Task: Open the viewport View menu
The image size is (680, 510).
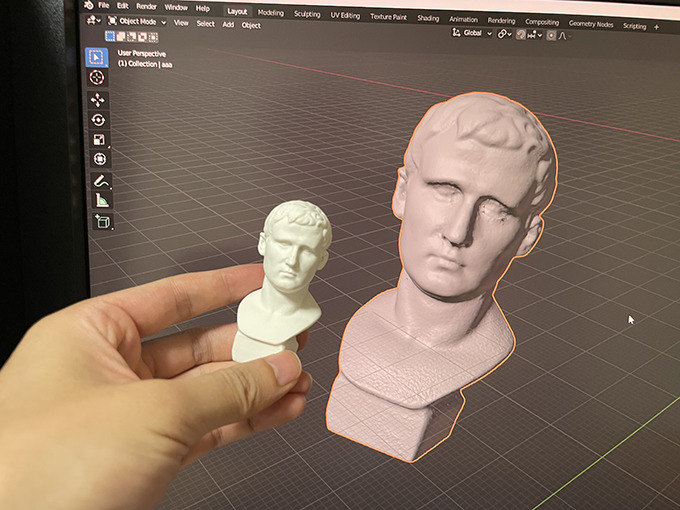Action: point(181,23)
